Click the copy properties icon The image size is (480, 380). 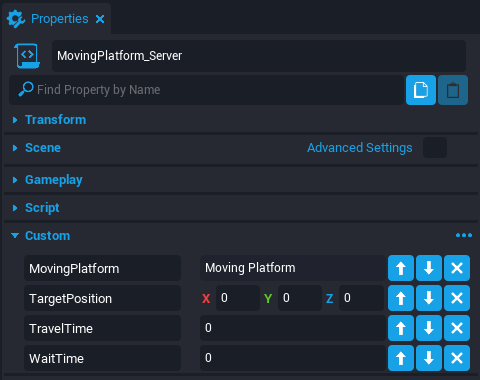[x=421, y=90]
